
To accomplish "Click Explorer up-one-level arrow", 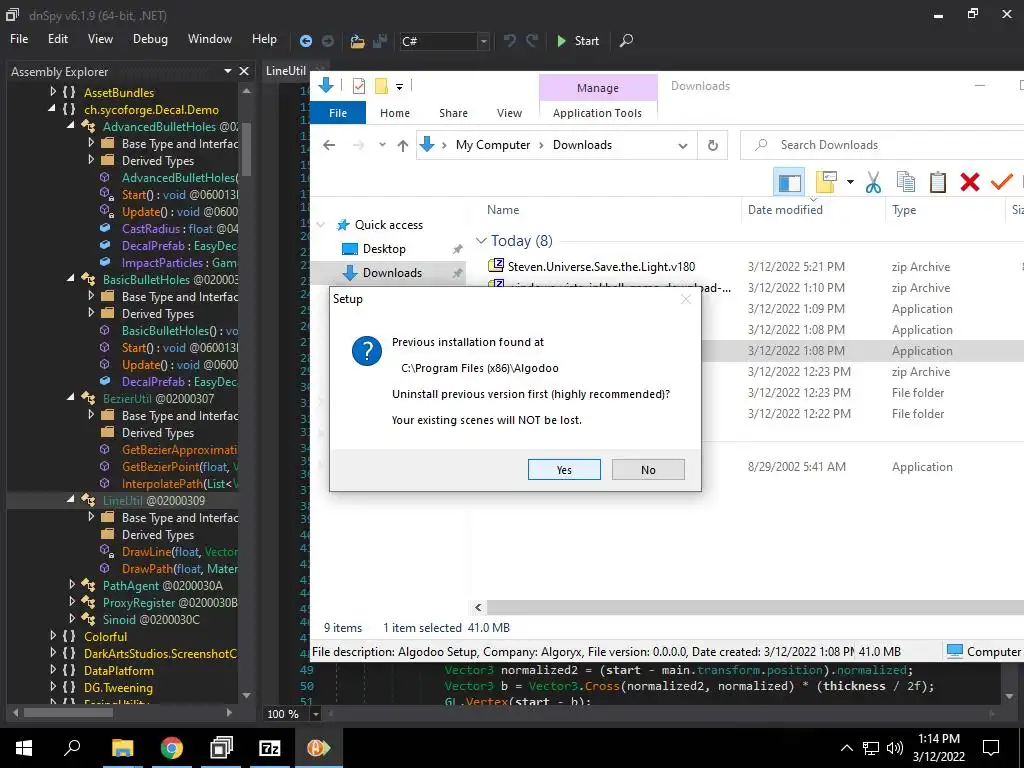I will (x=403, y=145).
